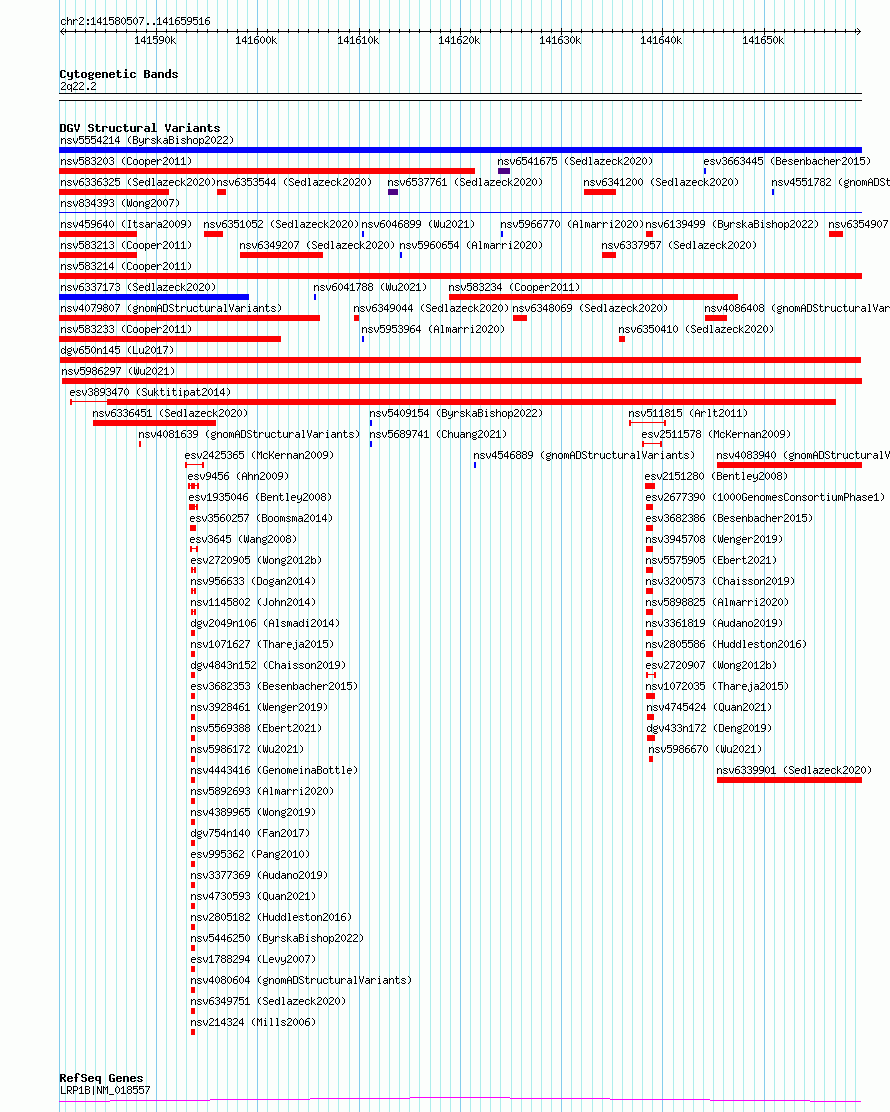Viewport: 890px width, 1112px height.
Task: Click the nsv956633 (Dogan2014) label
Action: coord(253,582)
